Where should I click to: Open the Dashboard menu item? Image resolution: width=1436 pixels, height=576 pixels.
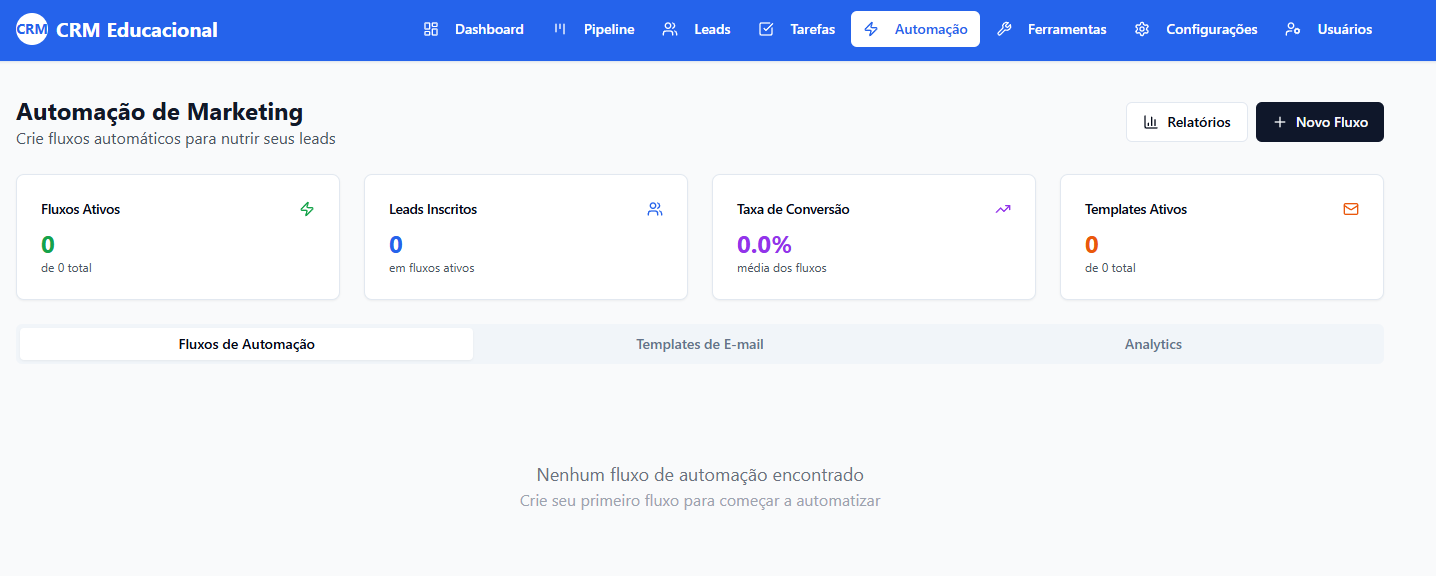click(x=473, y=29)
